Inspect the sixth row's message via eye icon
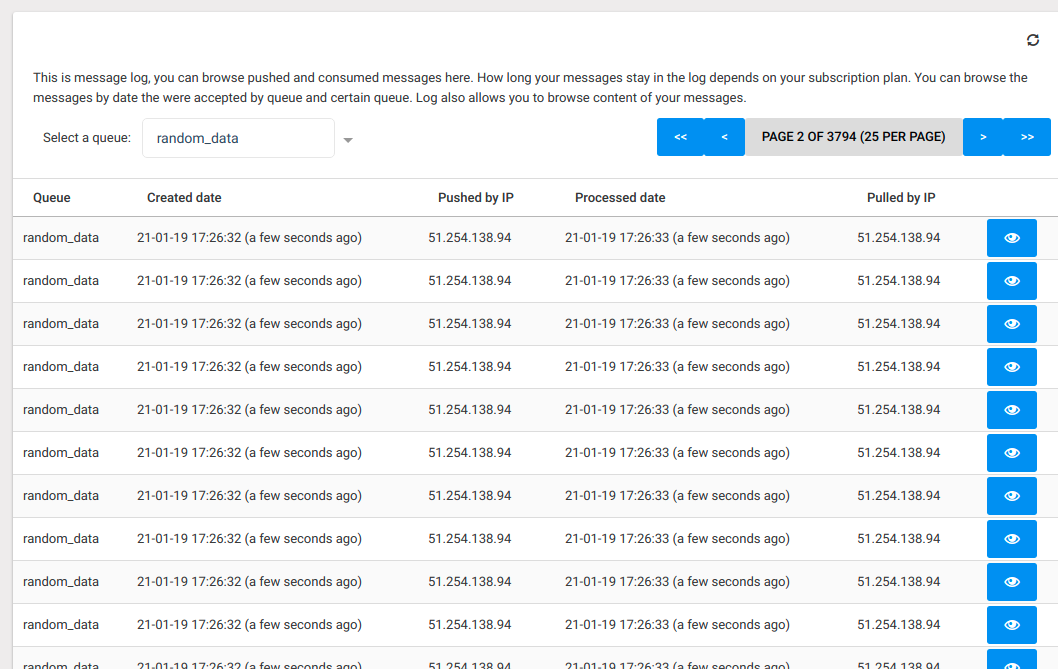Image resolution: width=1058 pixels, height=669 pixels. point(1011,453)
